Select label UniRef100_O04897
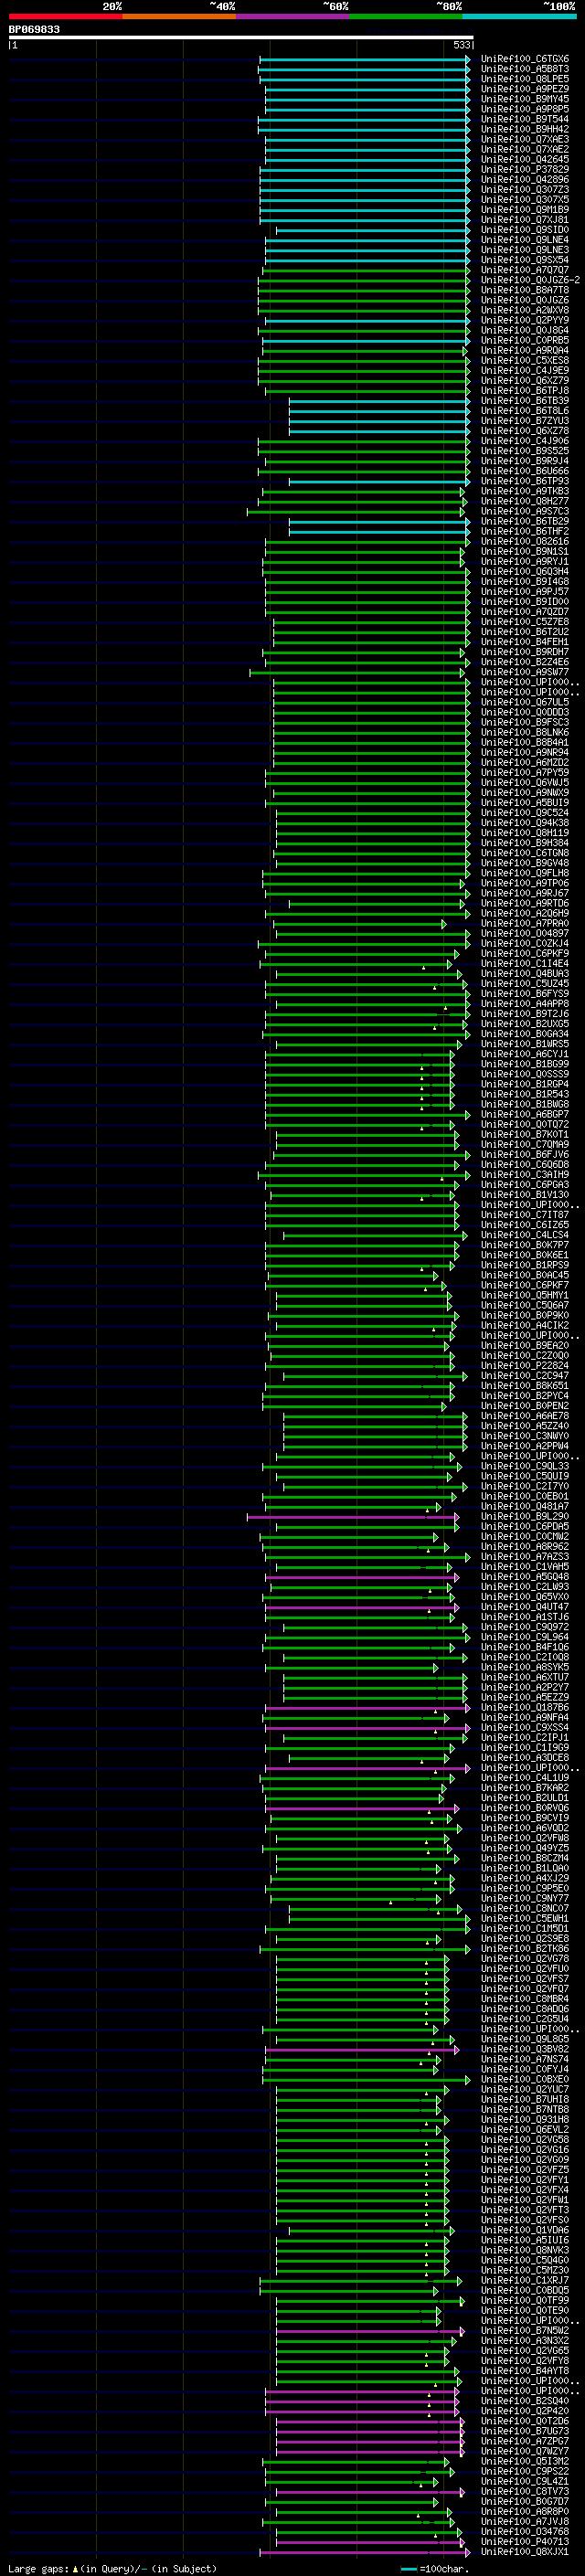Screen dimensions: 585x2576 pyautogui.click(x=525, y=933)
